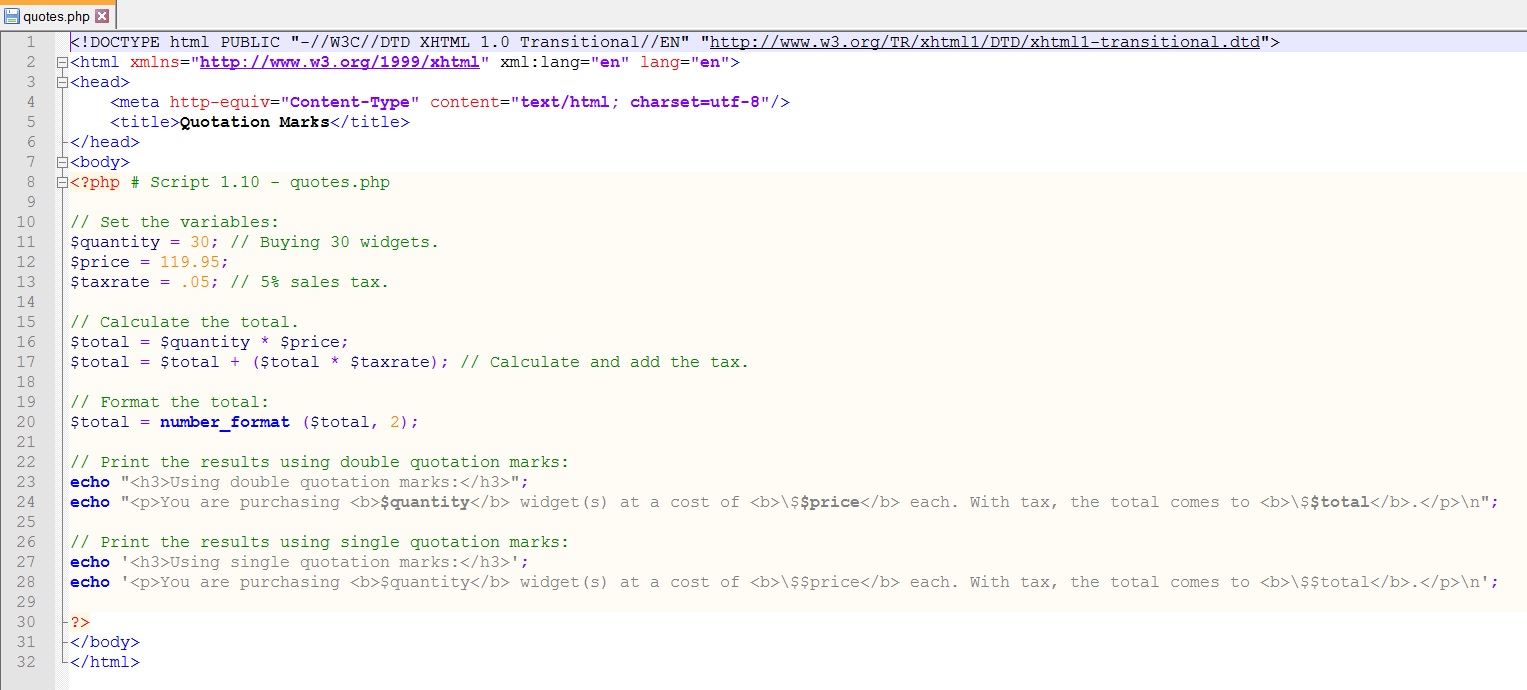Click the "// Calculate the total." comment
This screenshot has width=1527, height=690.
point(185,322)
